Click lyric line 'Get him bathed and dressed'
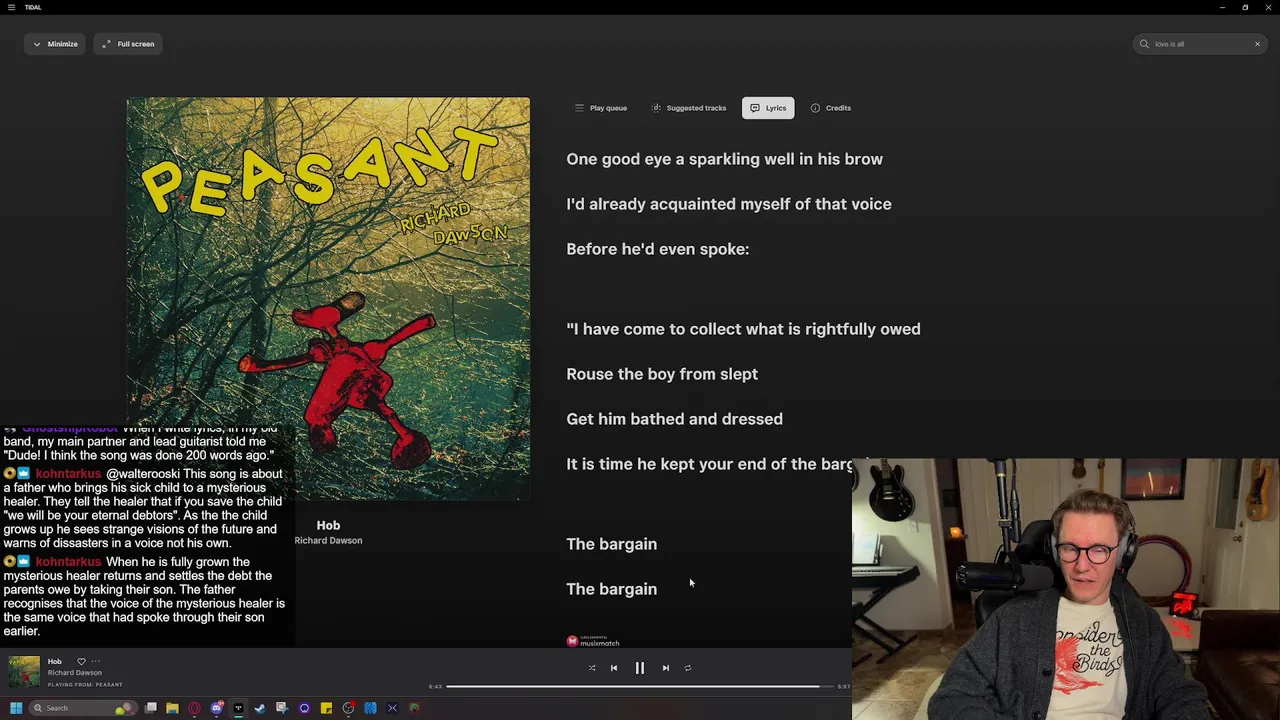 [674, 419]
